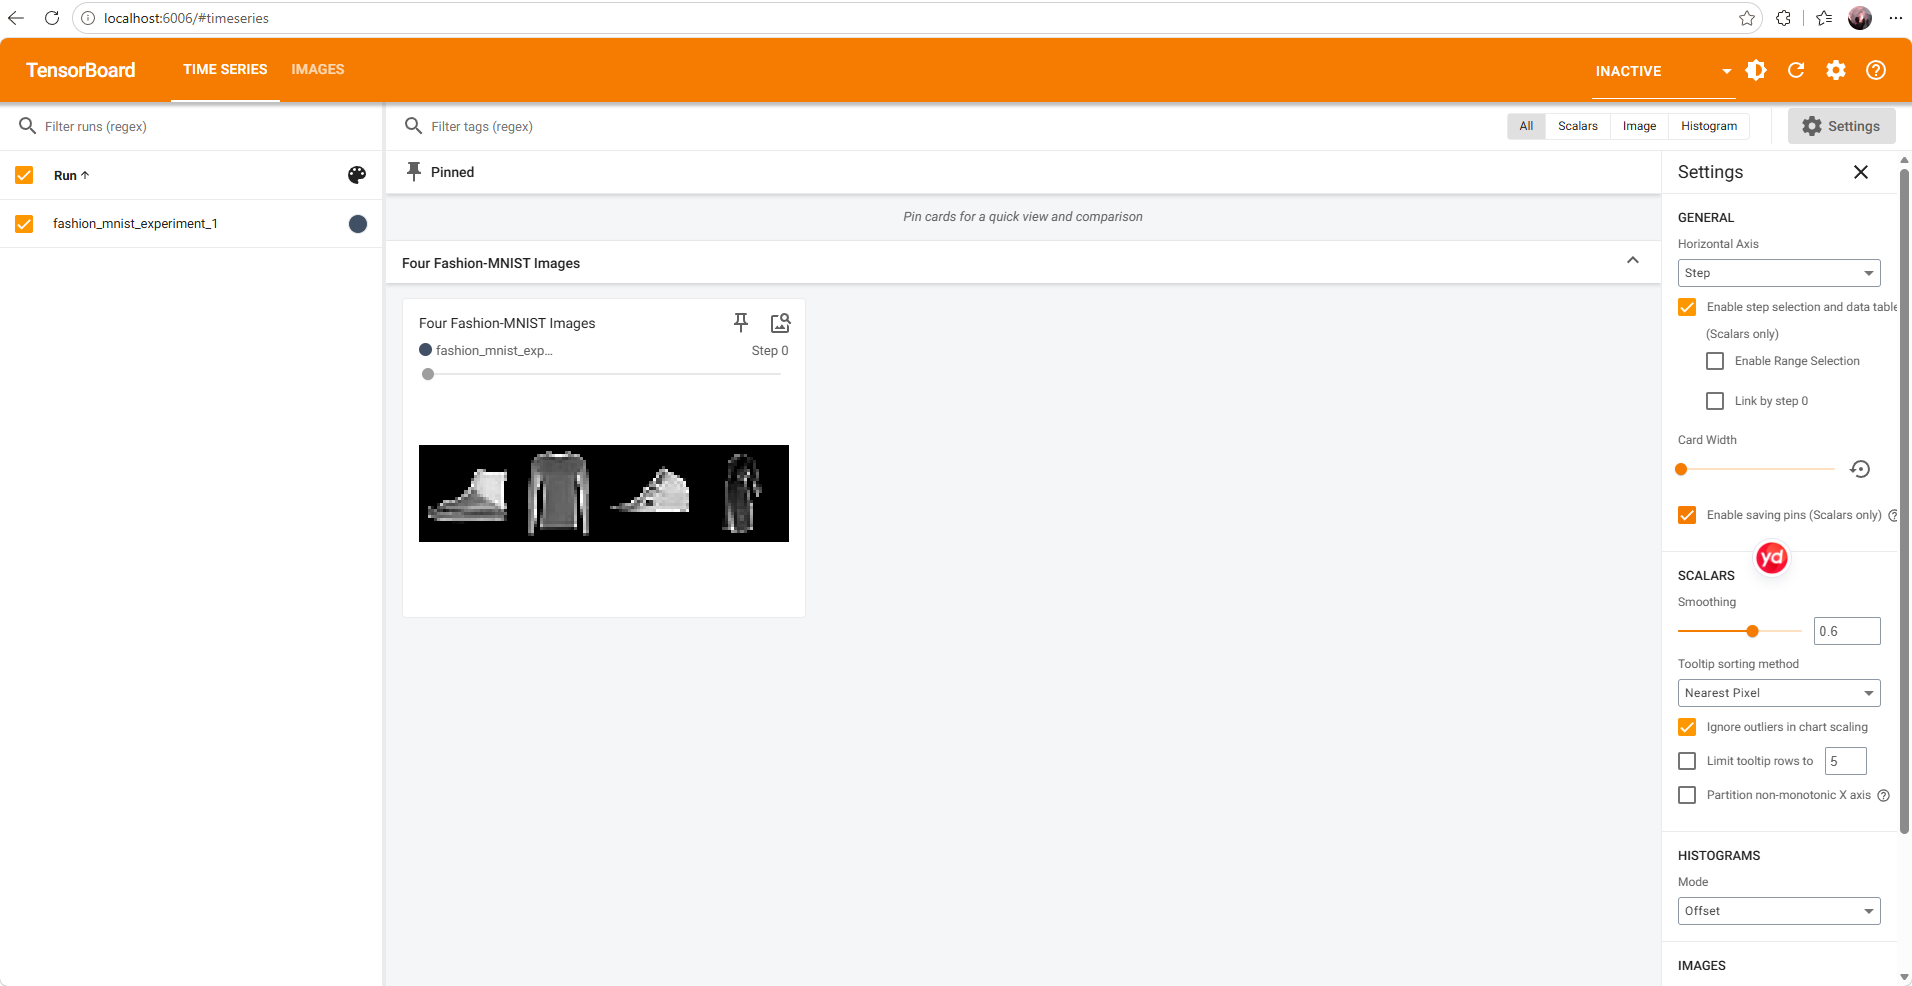
Task: Switch to the IMAGES tab
Action: pos(318,69)
